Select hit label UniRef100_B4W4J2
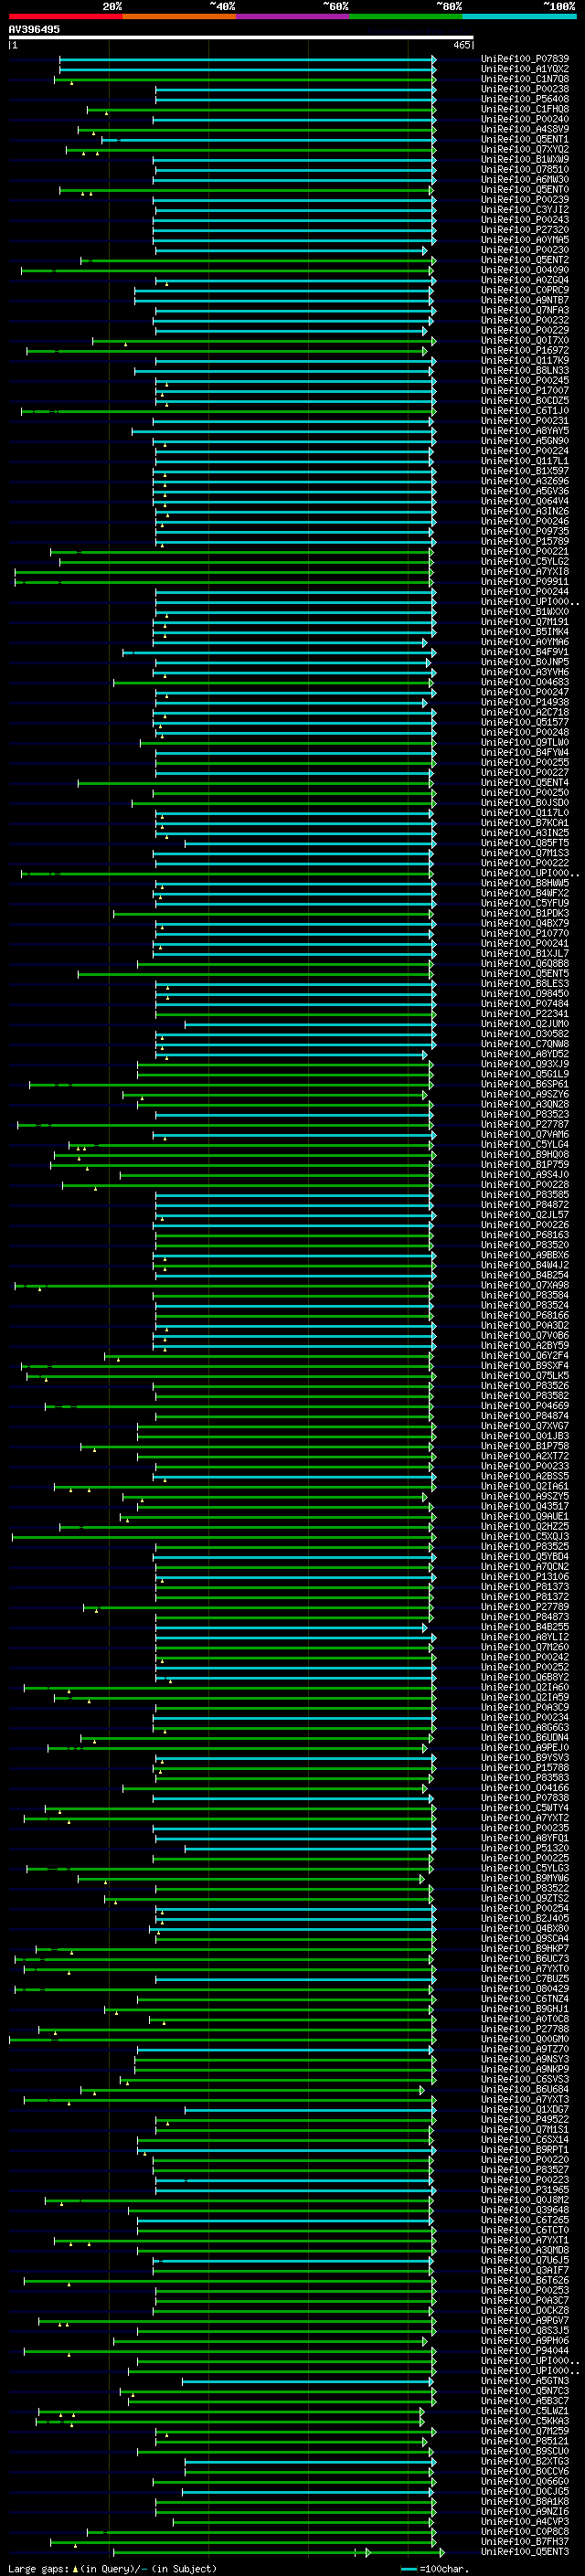The height and width of the screenshot is (2576, 585). pos(525,1265)
